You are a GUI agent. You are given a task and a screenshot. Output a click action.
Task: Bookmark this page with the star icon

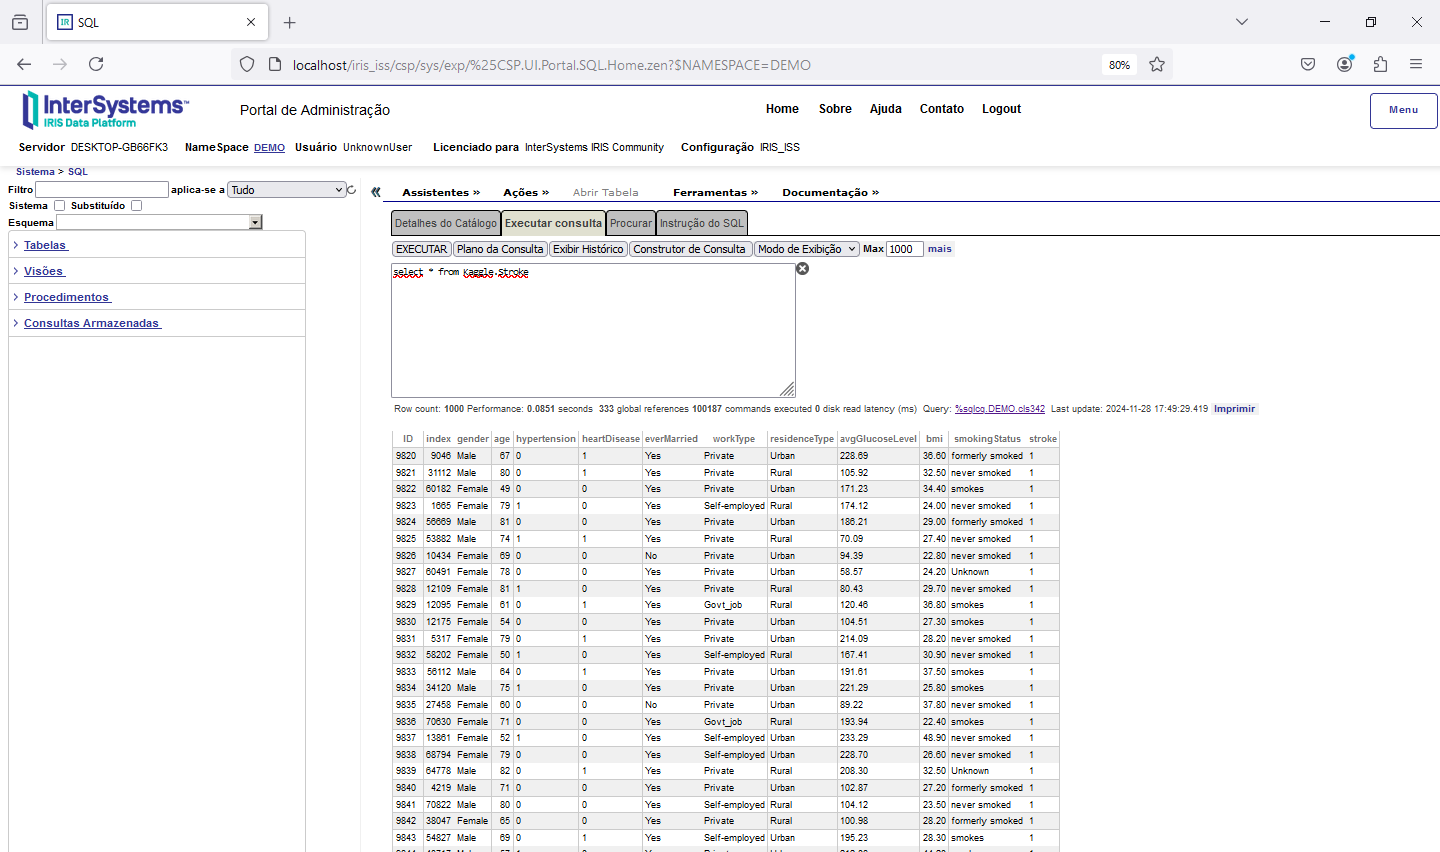(1157, 65)
